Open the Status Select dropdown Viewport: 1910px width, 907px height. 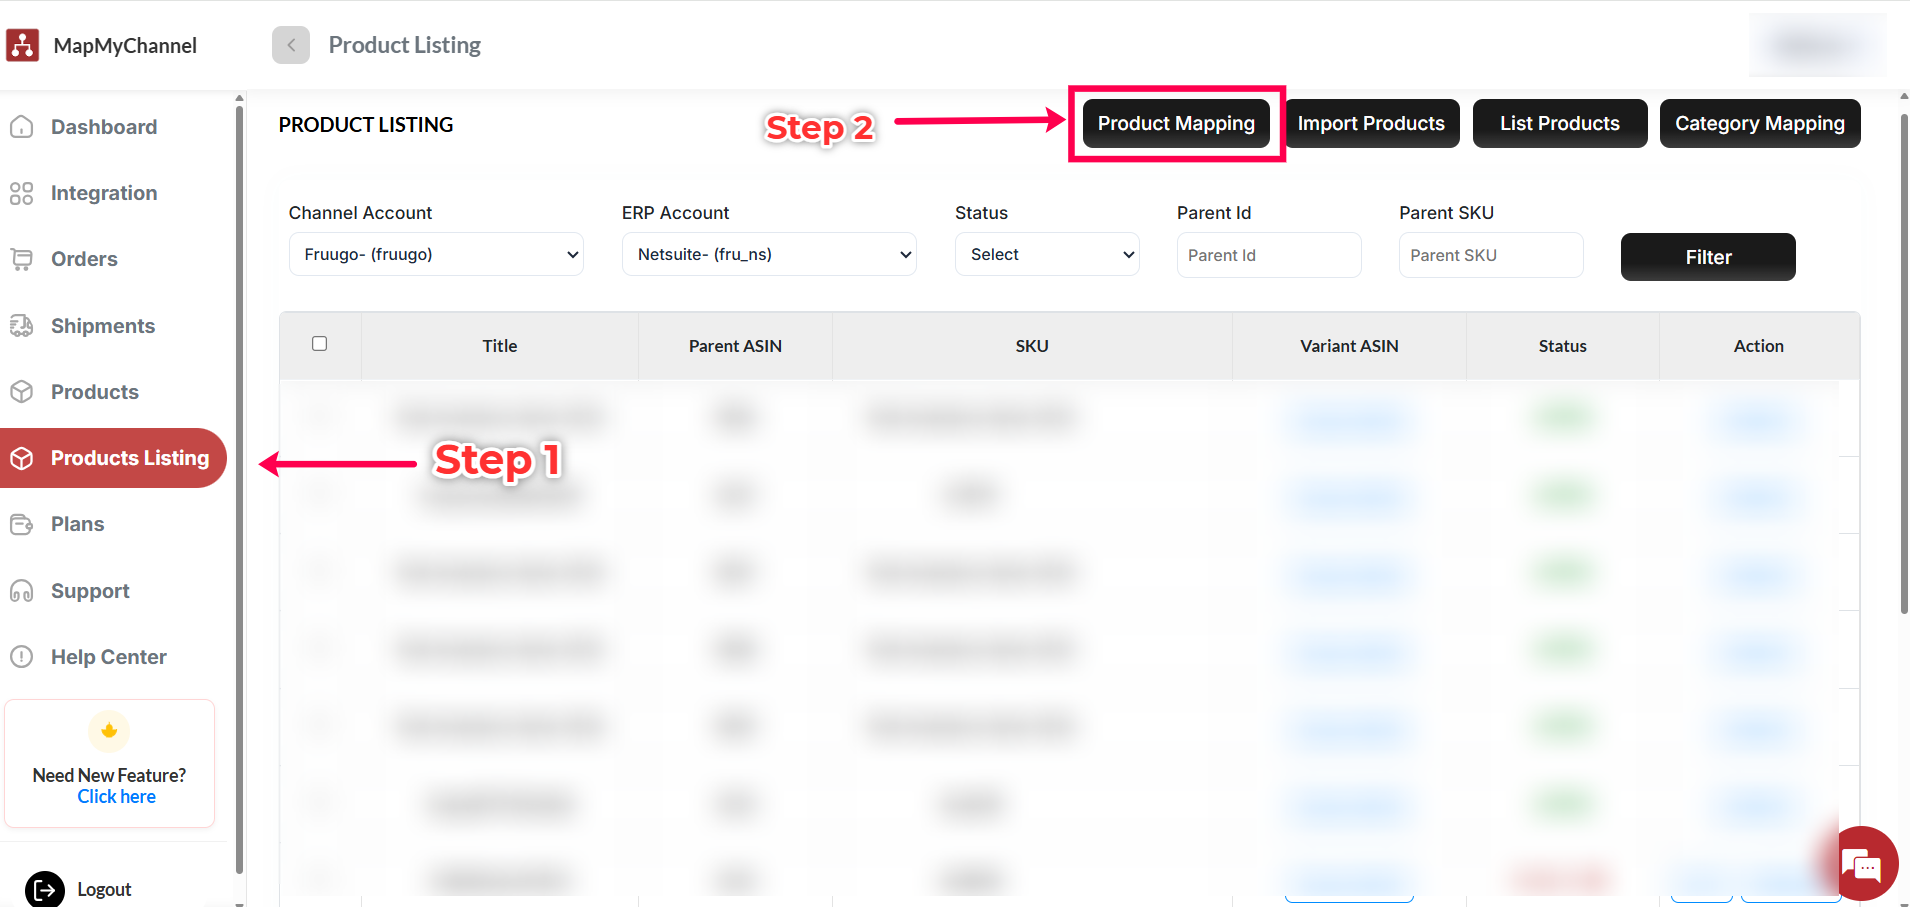1046,254
